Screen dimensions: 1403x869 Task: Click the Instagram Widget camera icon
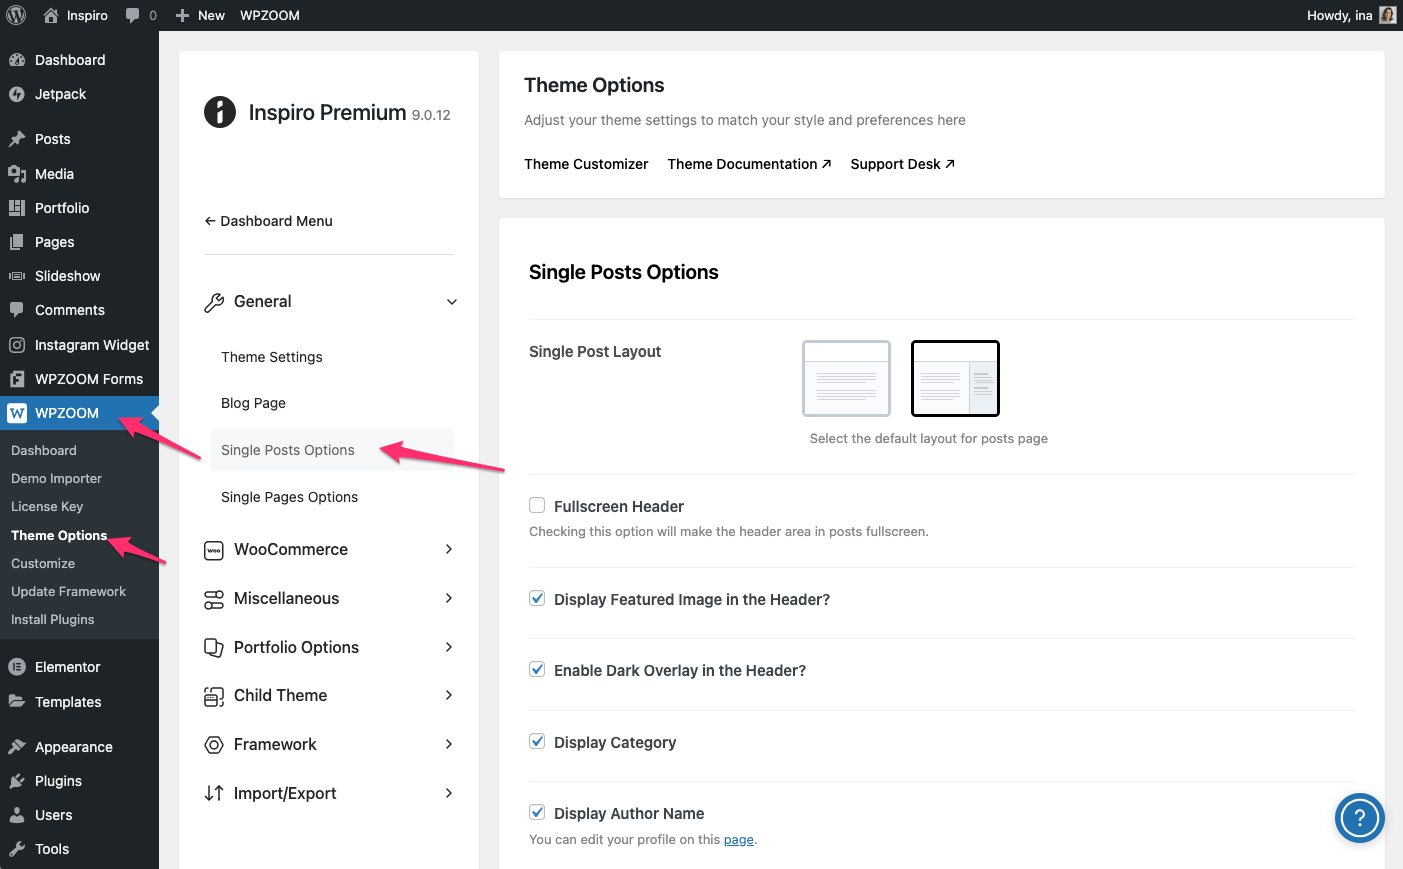point(17,345)
